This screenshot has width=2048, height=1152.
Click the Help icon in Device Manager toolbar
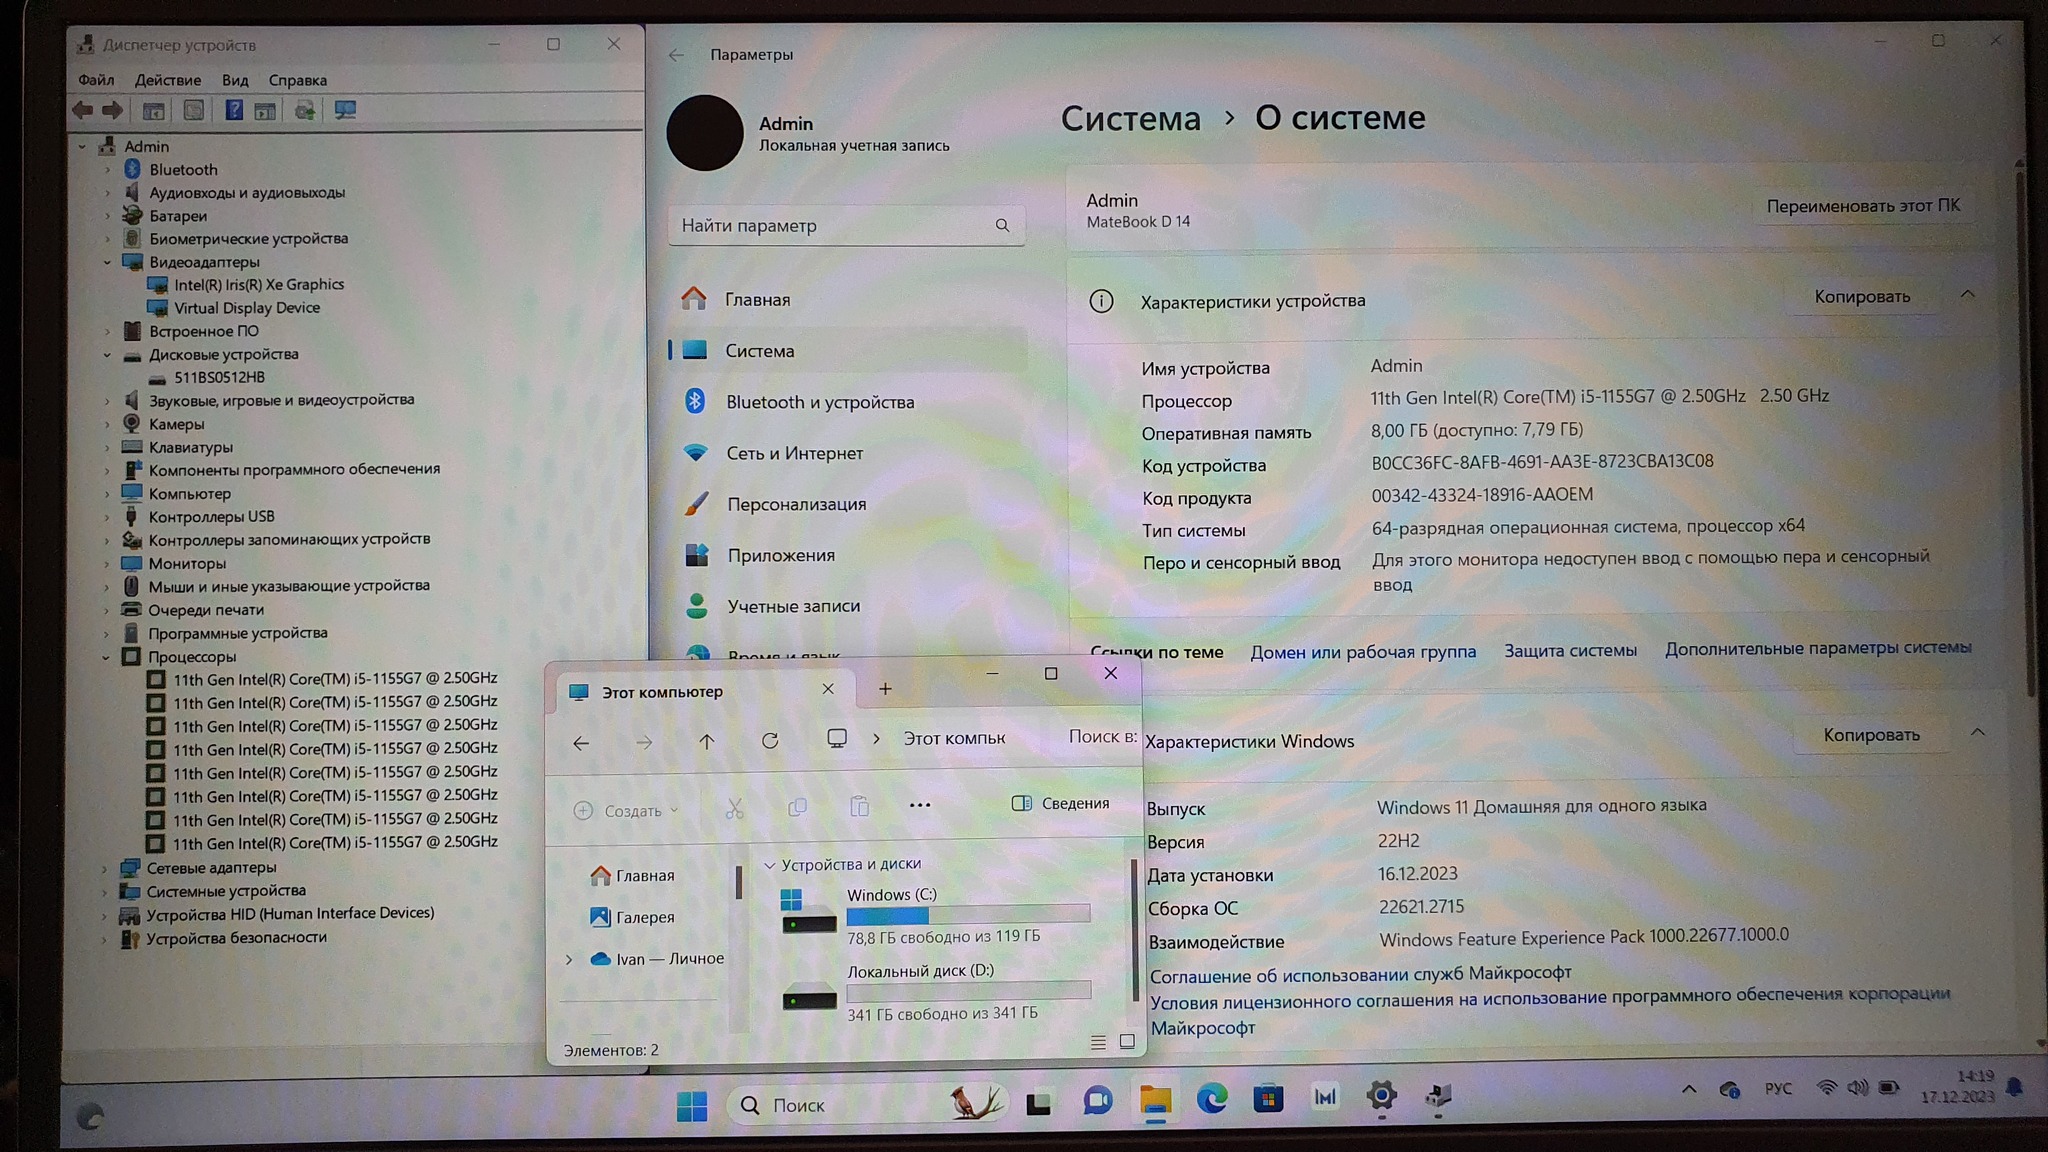(233, 111)
